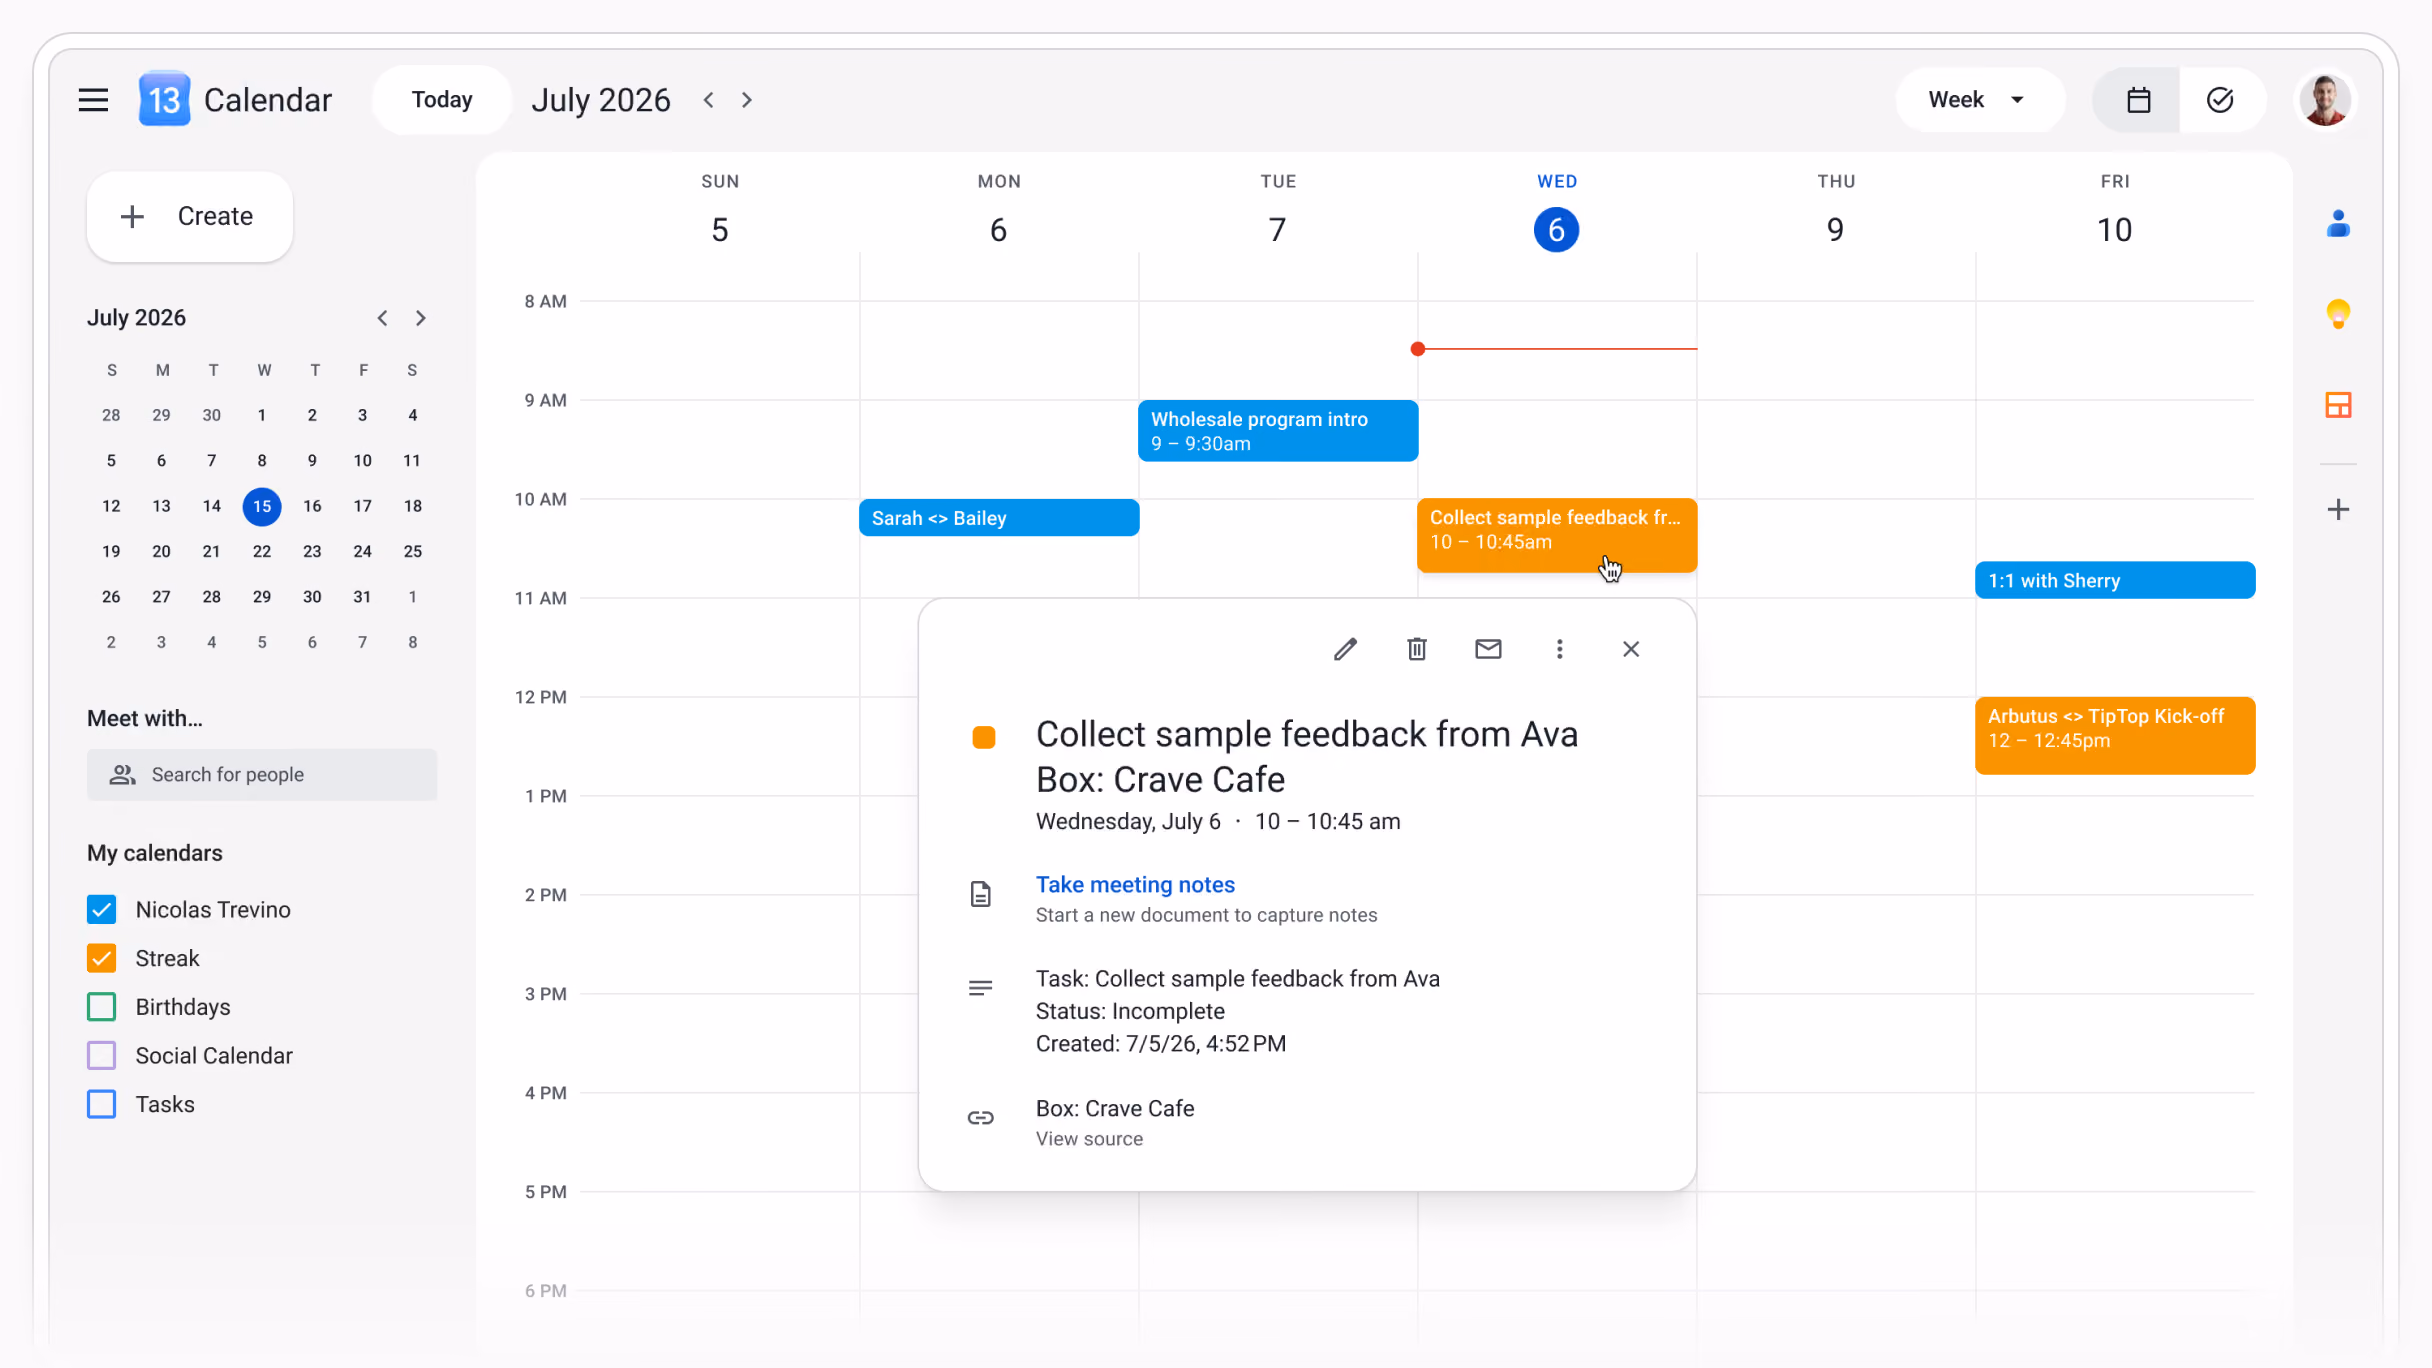Email event details envelope icon
2432x1368 pixels.
[1488, 650]
